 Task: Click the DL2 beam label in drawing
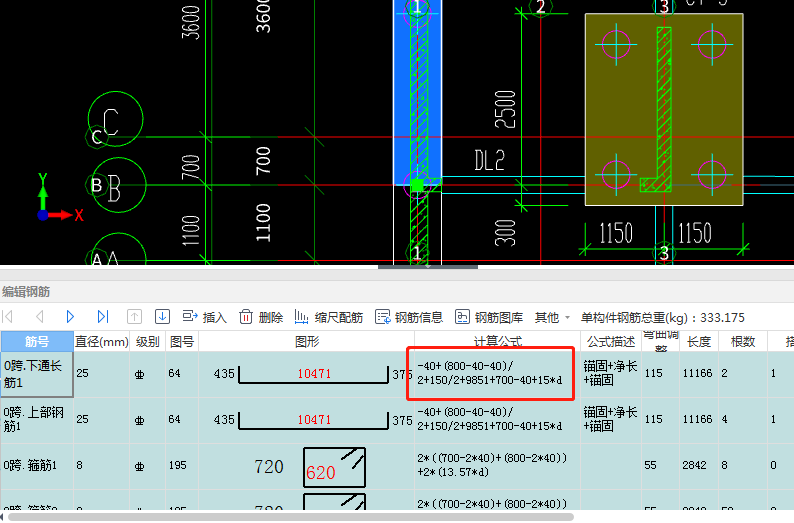click(x=489, y=160)
